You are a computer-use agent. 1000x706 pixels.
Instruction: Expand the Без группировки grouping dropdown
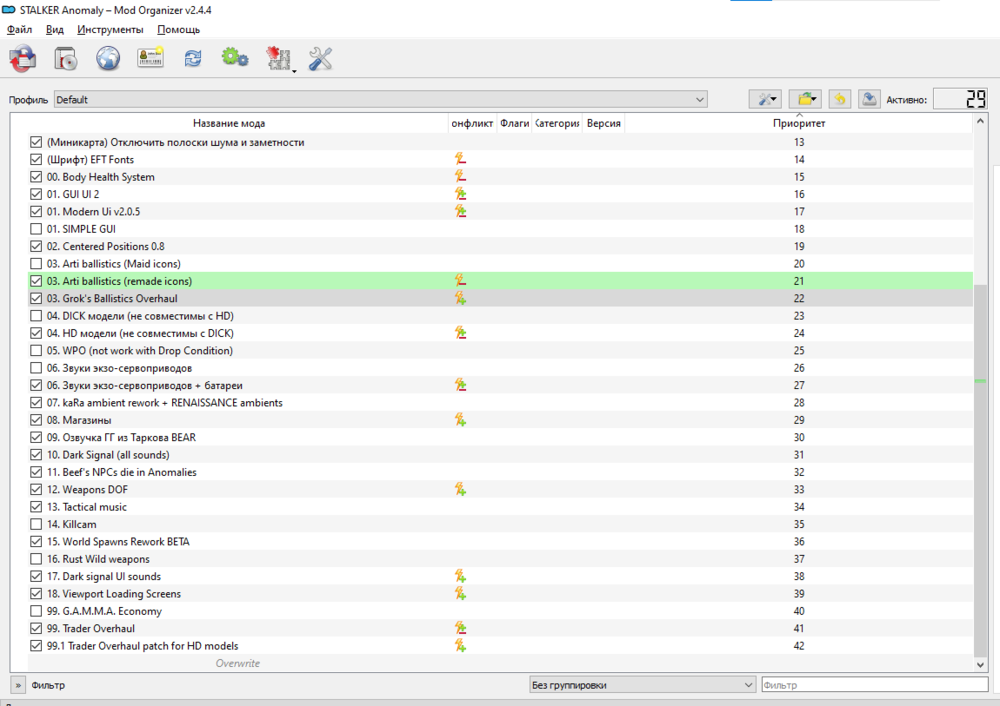pyautogui.click(x=642, y=685)
